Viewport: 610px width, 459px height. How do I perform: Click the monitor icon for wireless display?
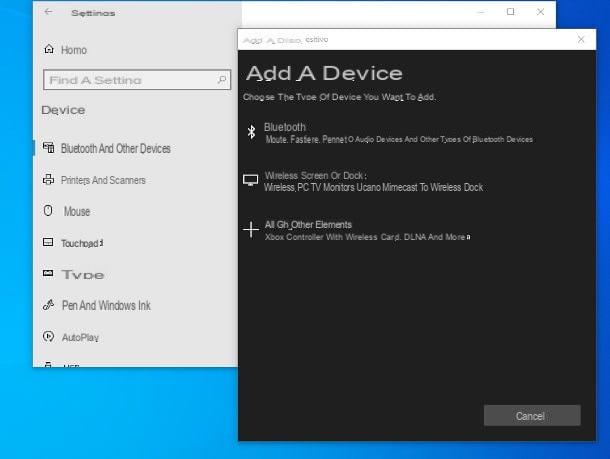[x=251, y=180]
